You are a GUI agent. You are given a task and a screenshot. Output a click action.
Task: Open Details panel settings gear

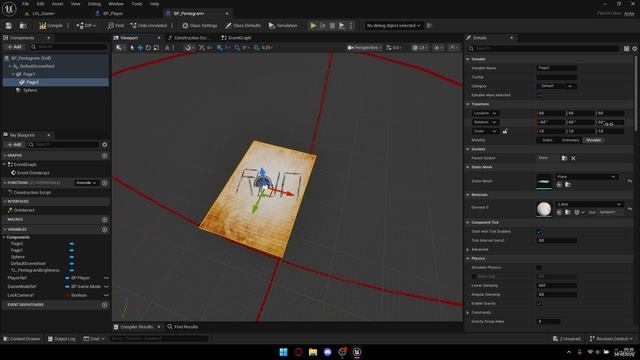pos(635,49)
